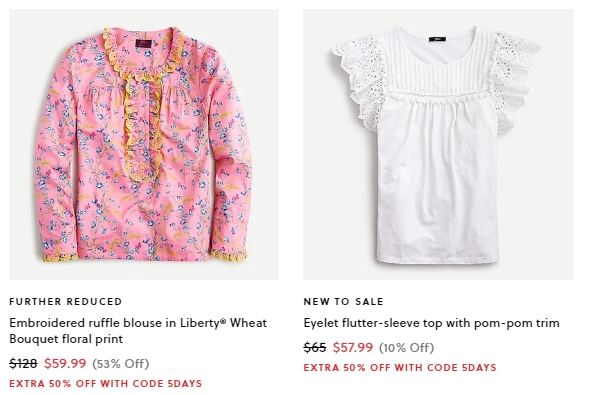Click the crossed-out $128 original price
This screenshot has height=395, width=592.
23,363
